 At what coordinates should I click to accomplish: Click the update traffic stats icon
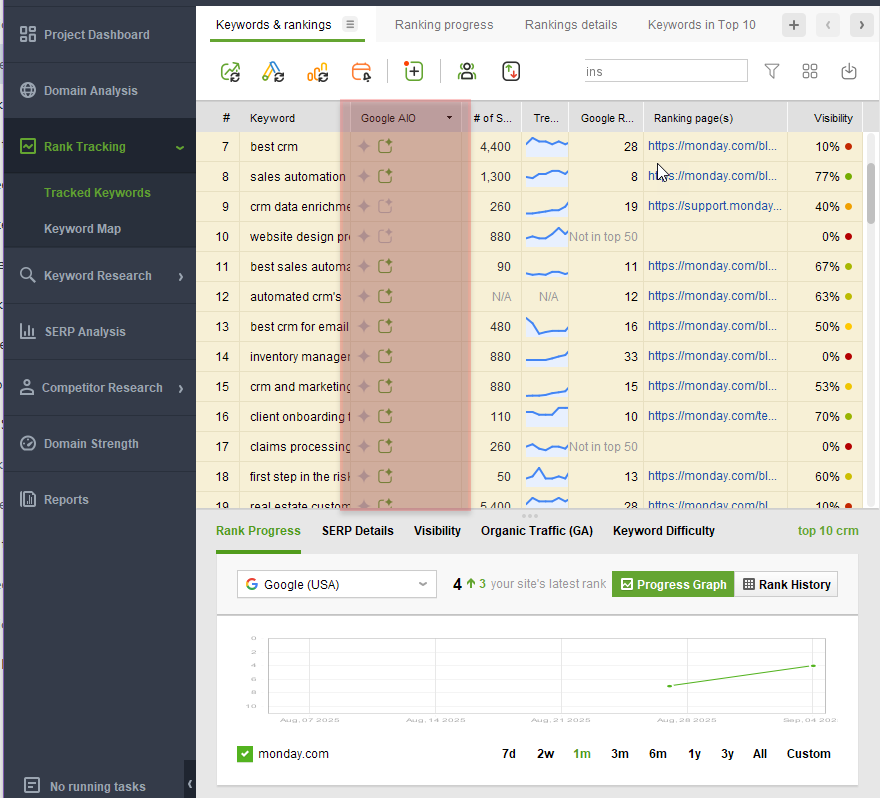point(318,72)
